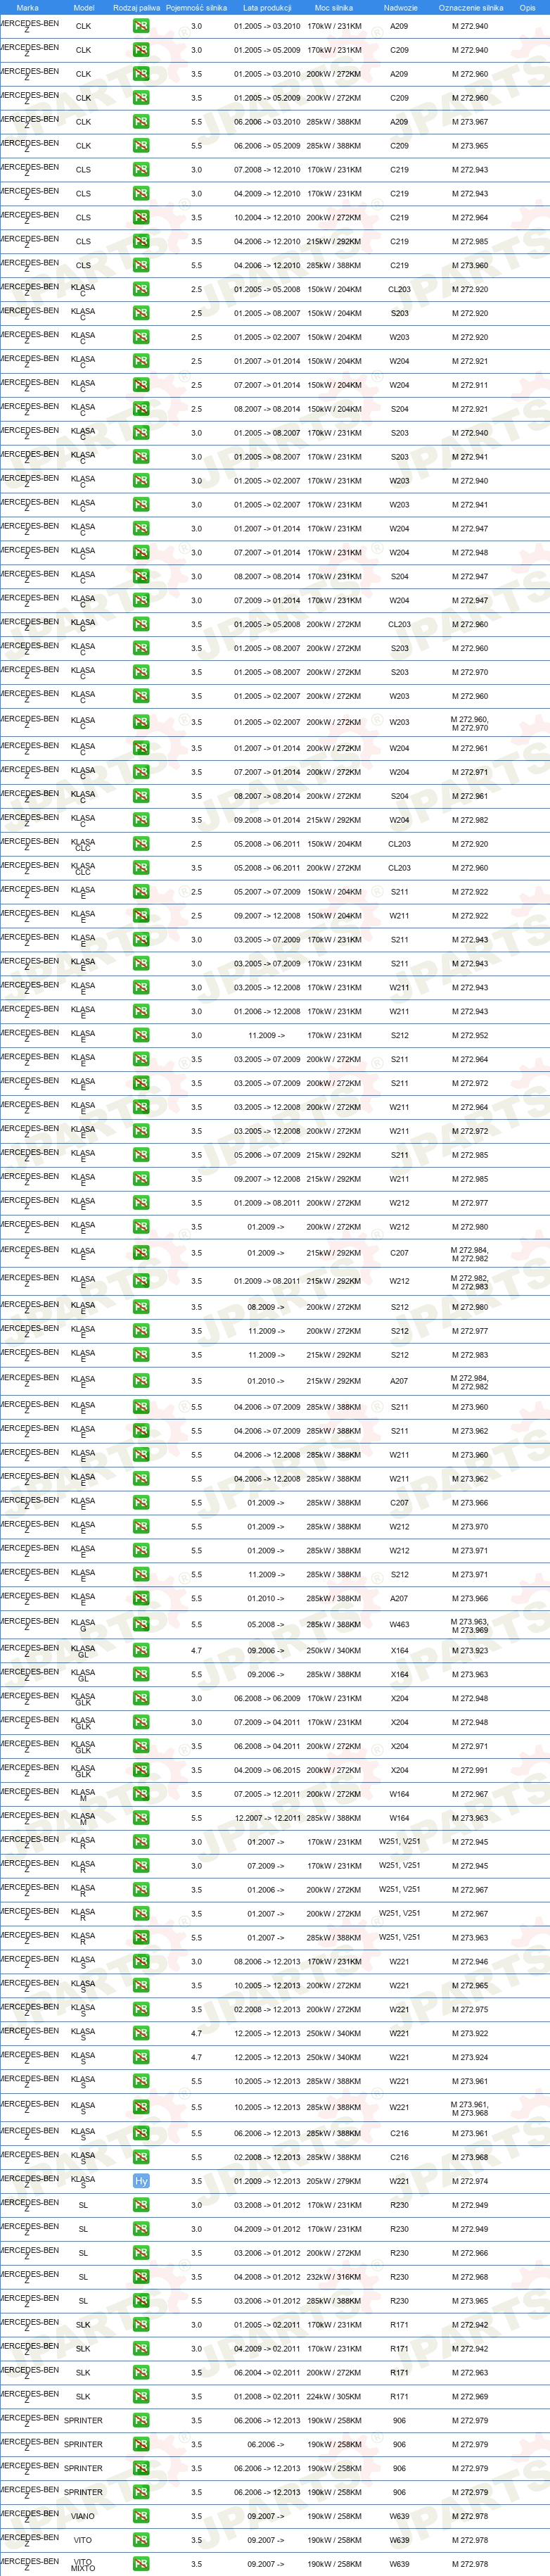The width and height of the screenshot is (550, 2576).
Task: Click fuel icon in KLASA CLC 2.5 row
Action: pyautogui.click(x=141, y=845)
